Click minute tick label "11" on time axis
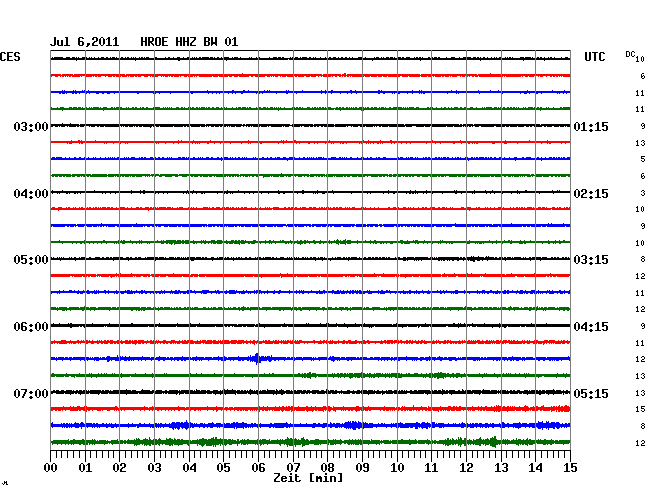The image size is (650, 494). [x=431, y=467]
